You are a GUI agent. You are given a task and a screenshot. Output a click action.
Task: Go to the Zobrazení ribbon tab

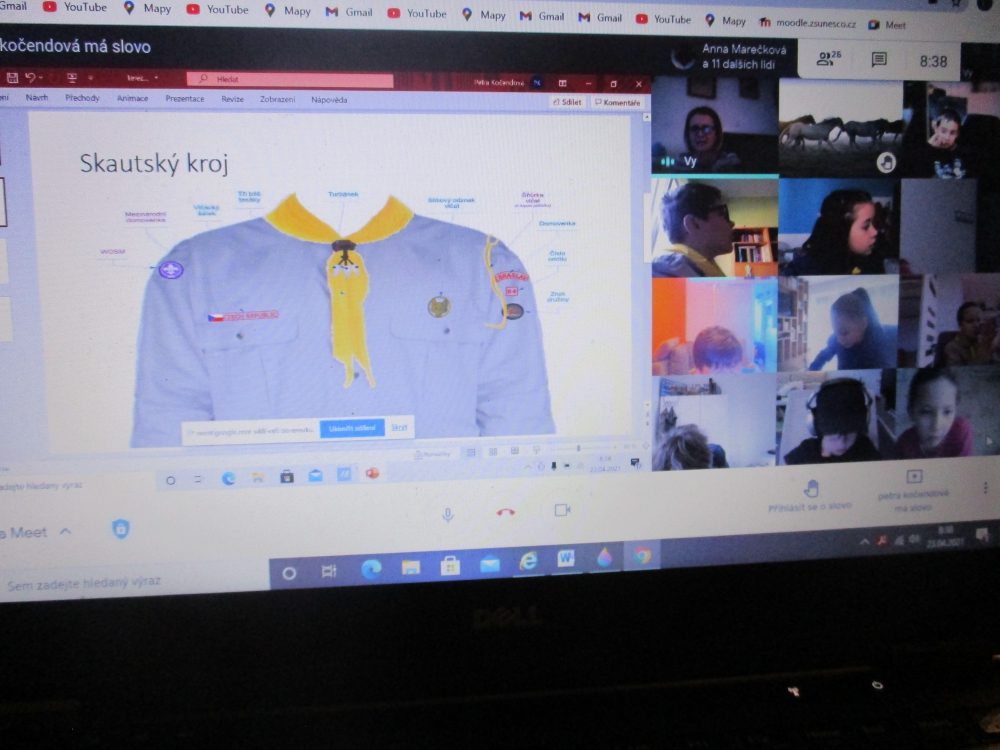coord(277,99)
